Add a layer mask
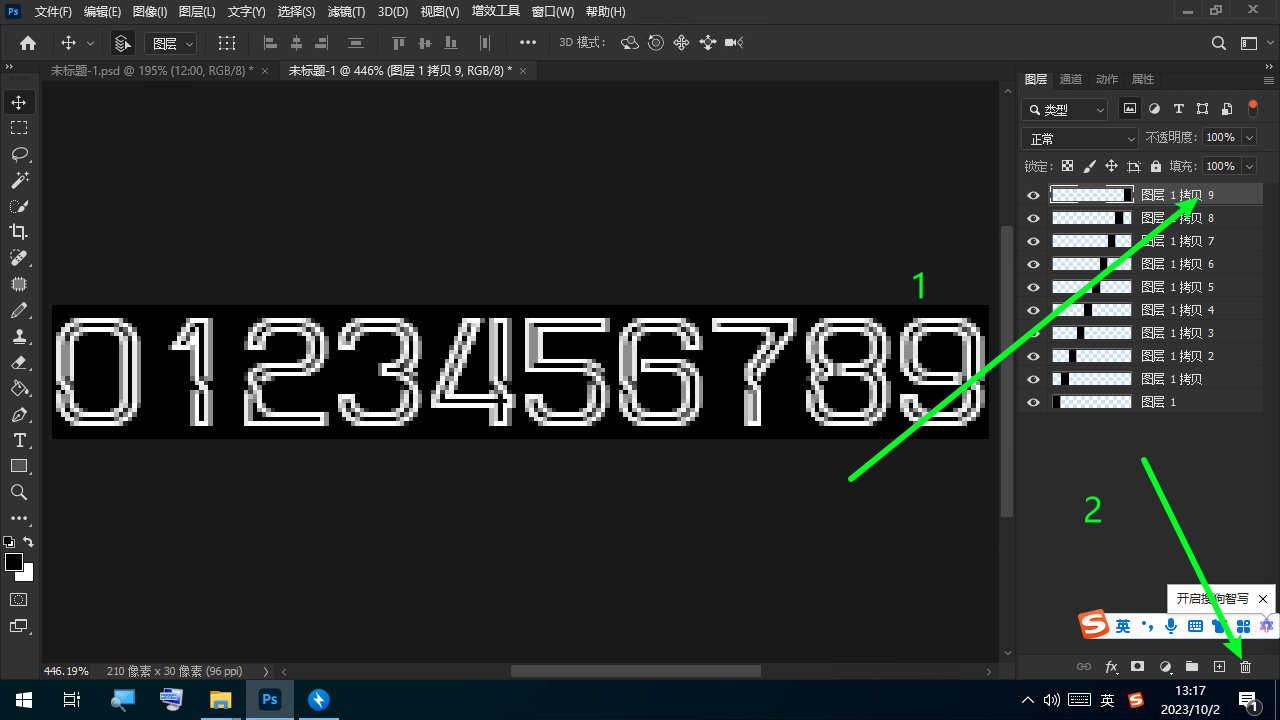The height and width of the screenshot is (720, 1280). (x=1137, y=667)
